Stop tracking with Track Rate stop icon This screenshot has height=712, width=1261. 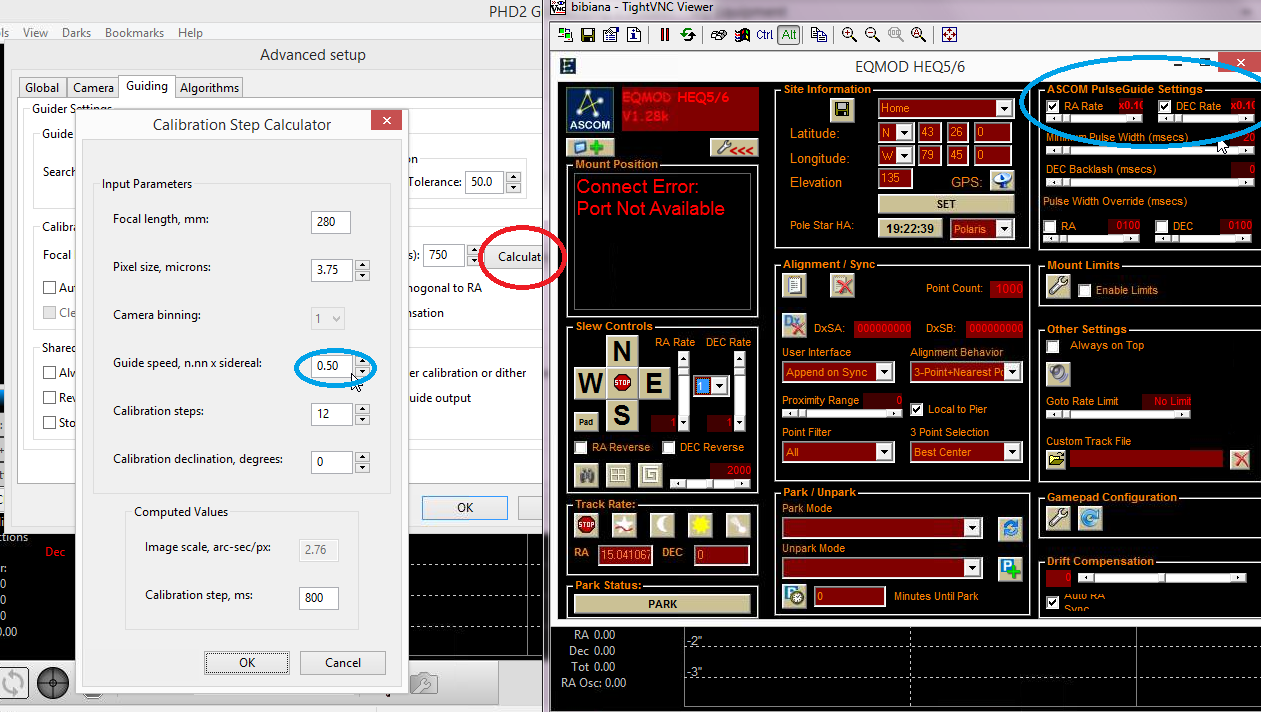587,523
